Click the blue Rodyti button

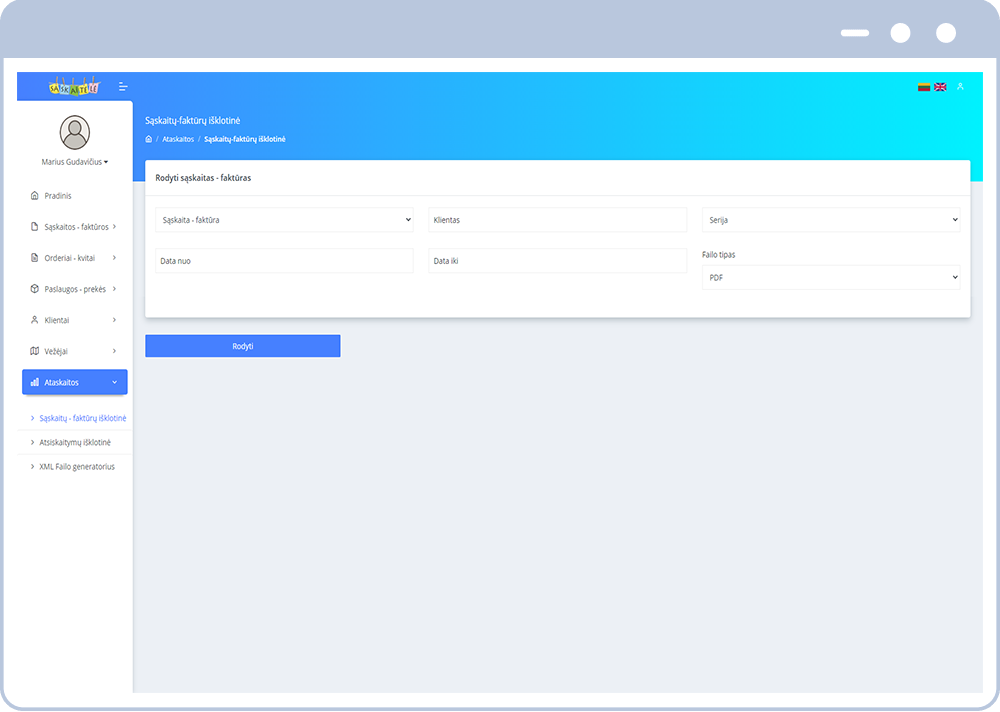pyautogui.click(x=242, y=346)
